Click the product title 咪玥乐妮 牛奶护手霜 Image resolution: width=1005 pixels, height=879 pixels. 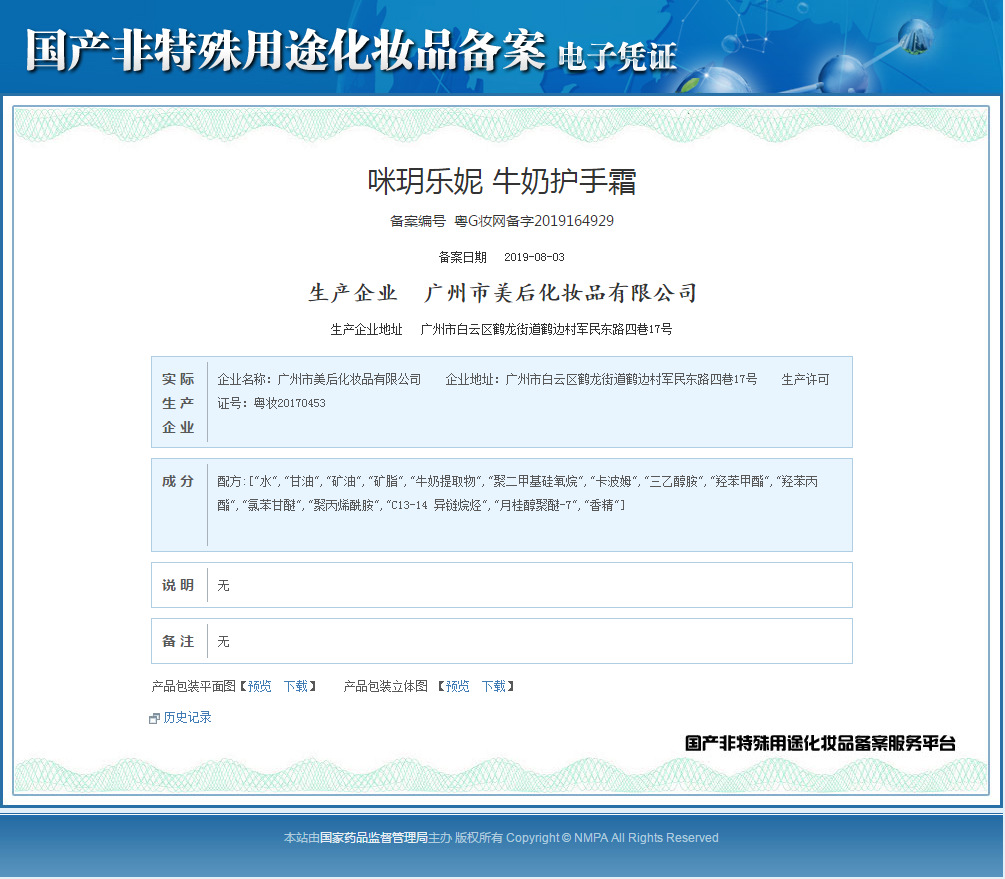pyautogui.click(x=502, y=181)
